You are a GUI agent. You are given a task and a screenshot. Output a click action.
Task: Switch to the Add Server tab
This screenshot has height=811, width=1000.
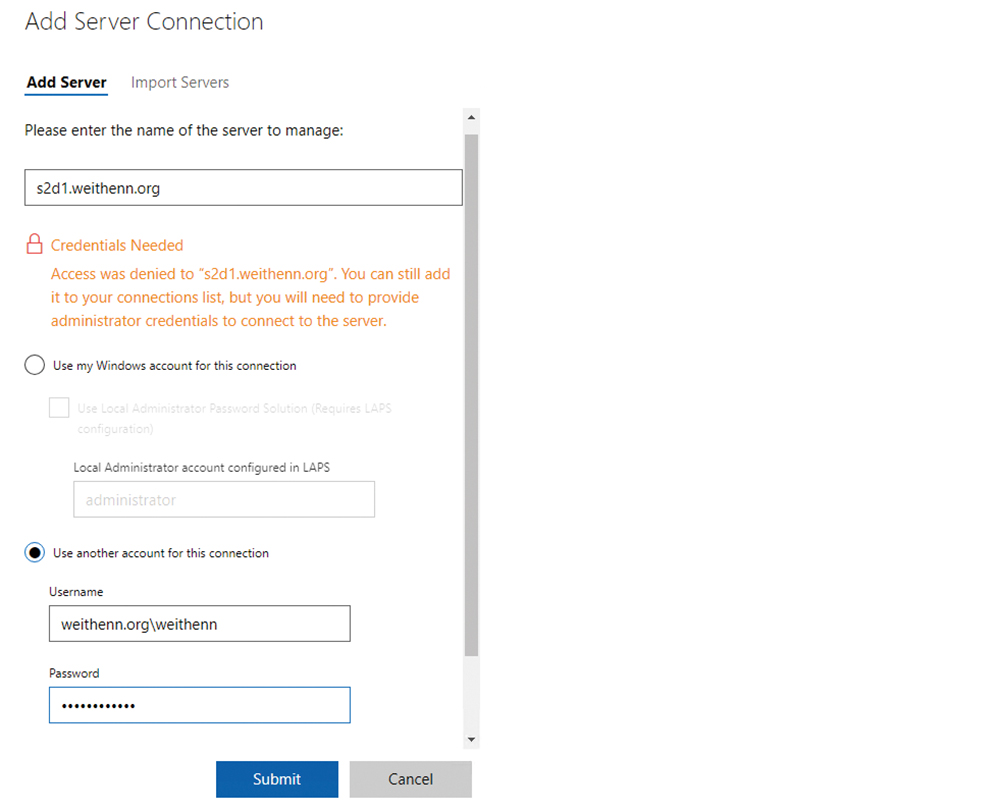tap(66, 83)
